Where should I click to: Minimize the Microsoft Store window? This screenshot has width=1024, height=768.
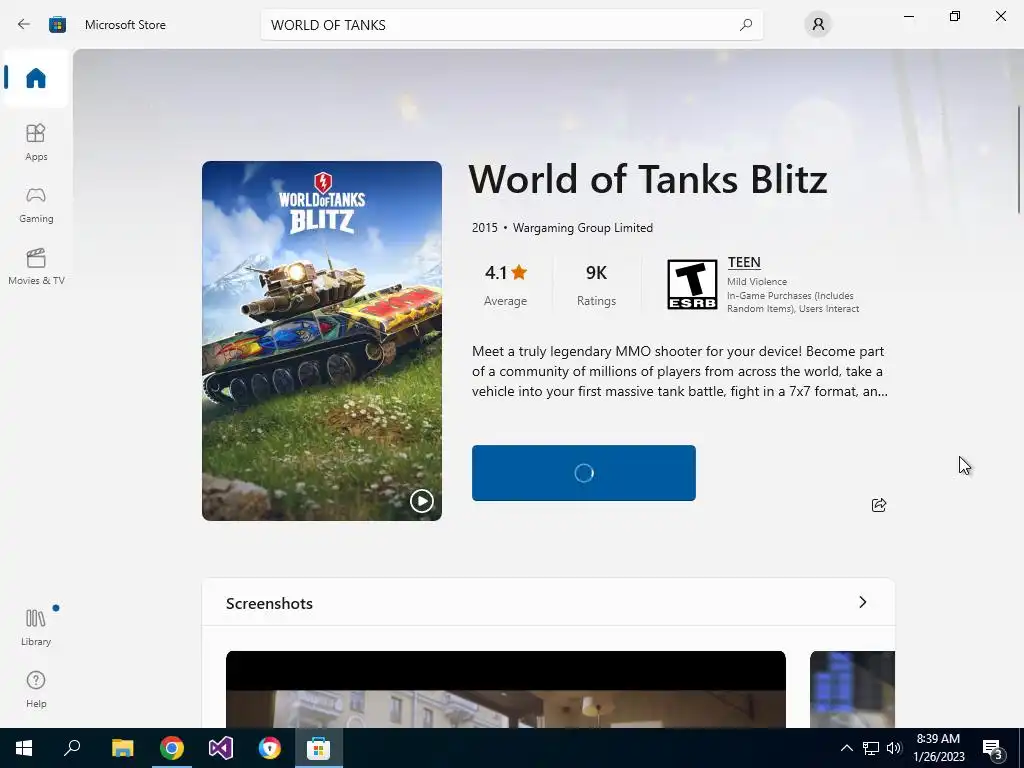click(908, 16)
